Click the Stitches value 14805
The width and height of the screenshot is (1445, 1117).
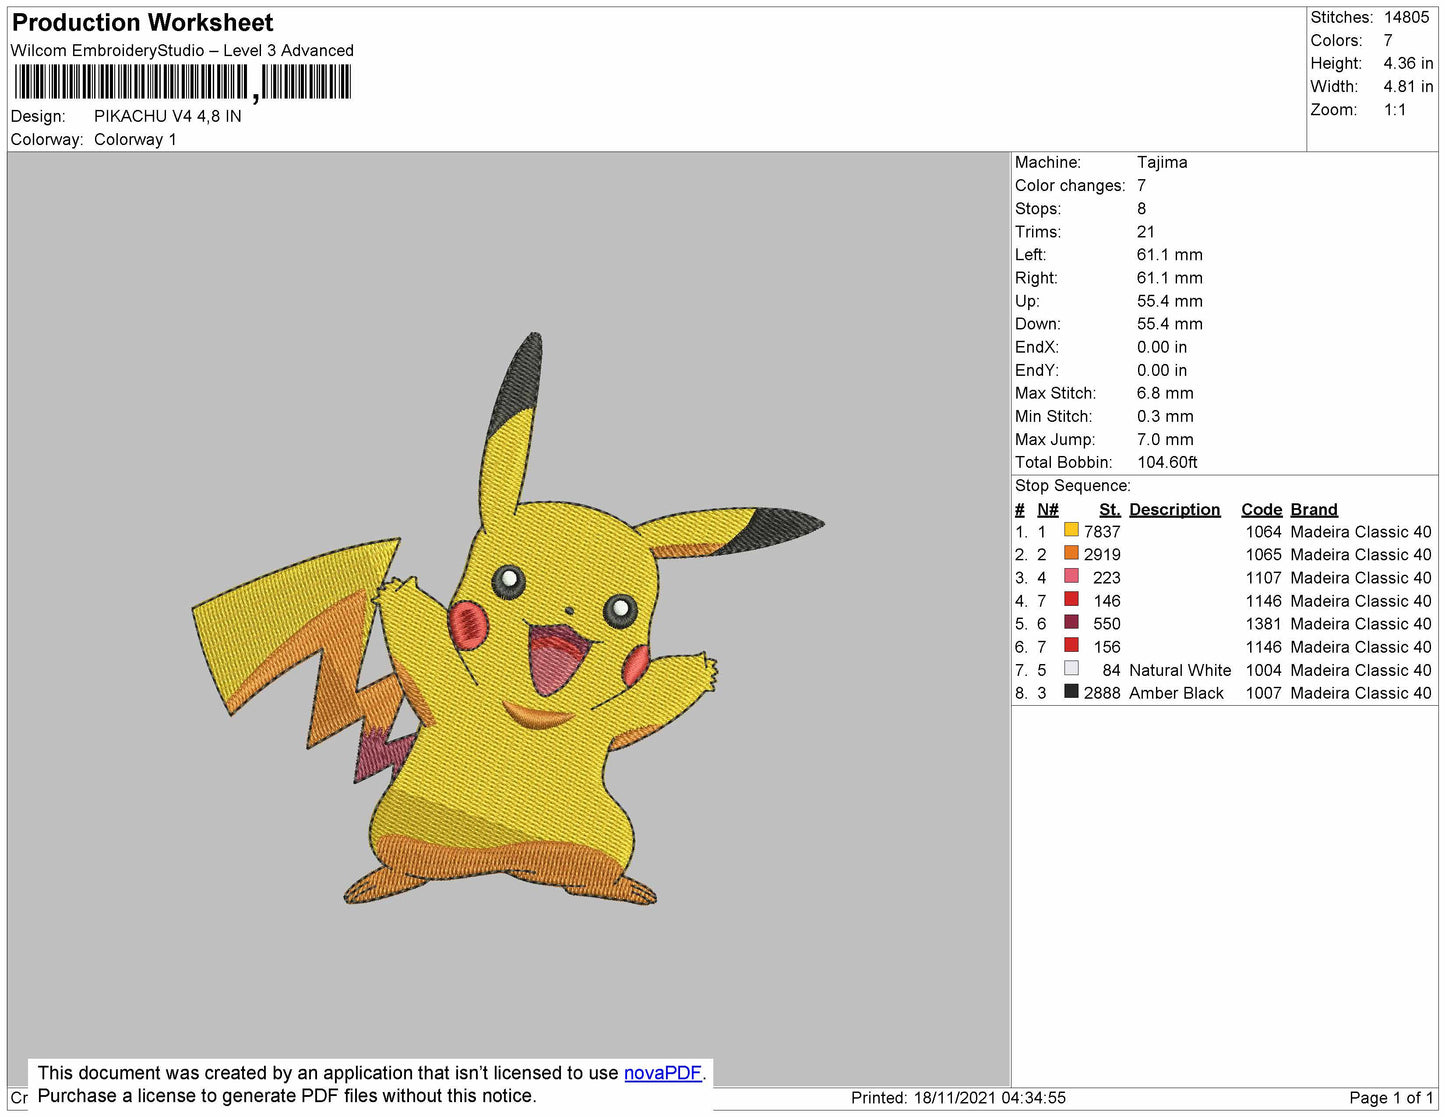point(1405,17)
